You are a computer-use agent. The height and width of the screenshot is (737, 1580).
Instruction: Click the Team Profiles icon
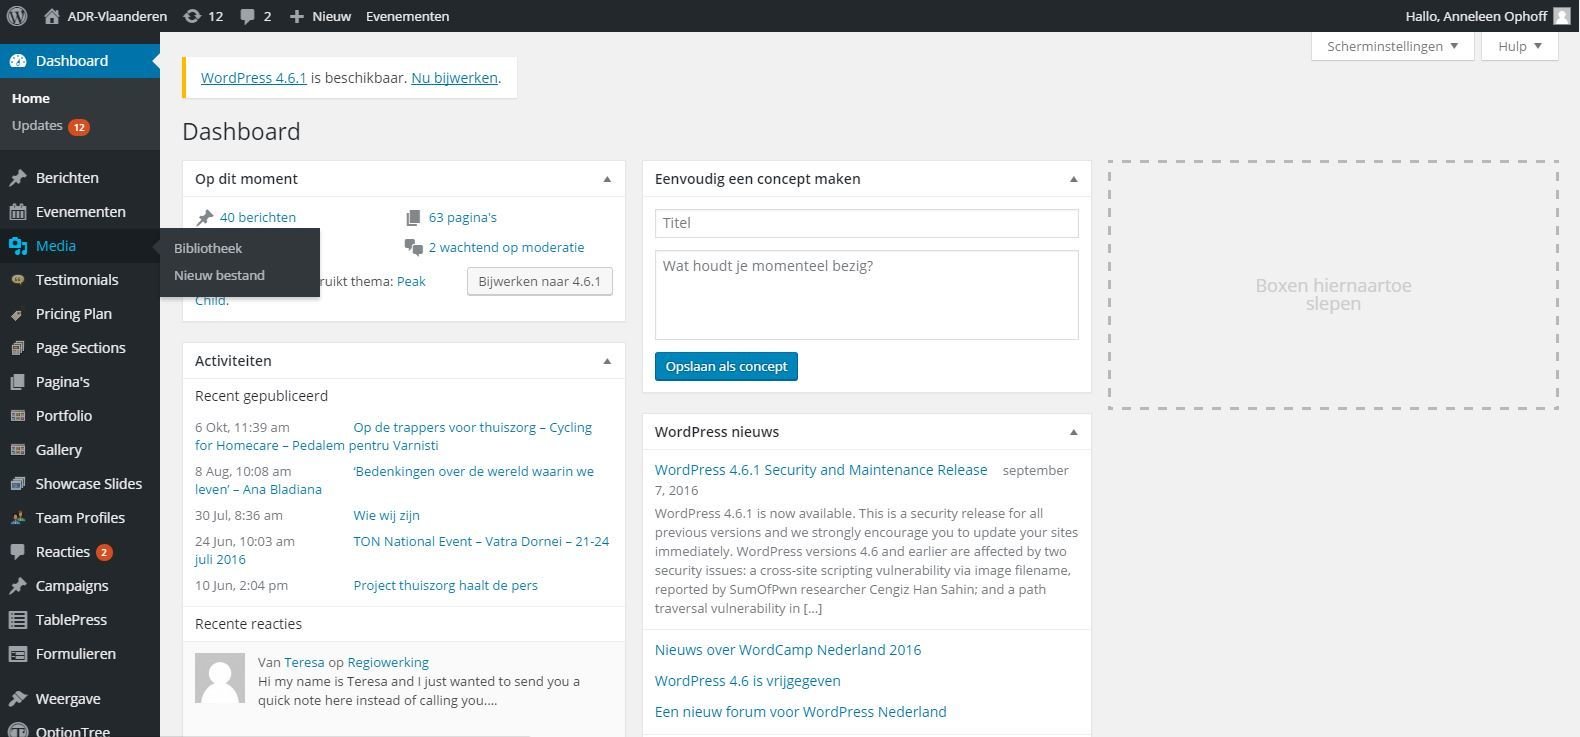(18, 518)
